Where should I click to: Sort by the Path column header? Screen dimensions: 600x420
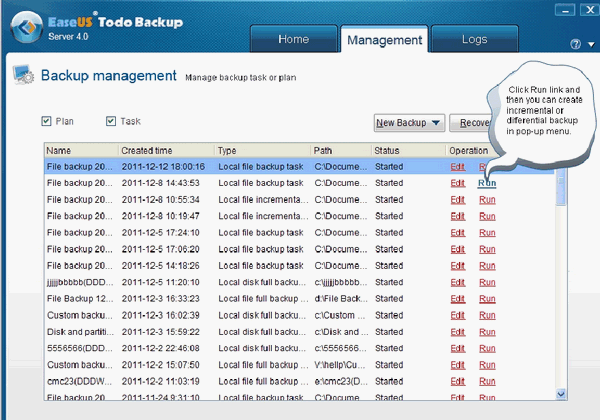341,151
